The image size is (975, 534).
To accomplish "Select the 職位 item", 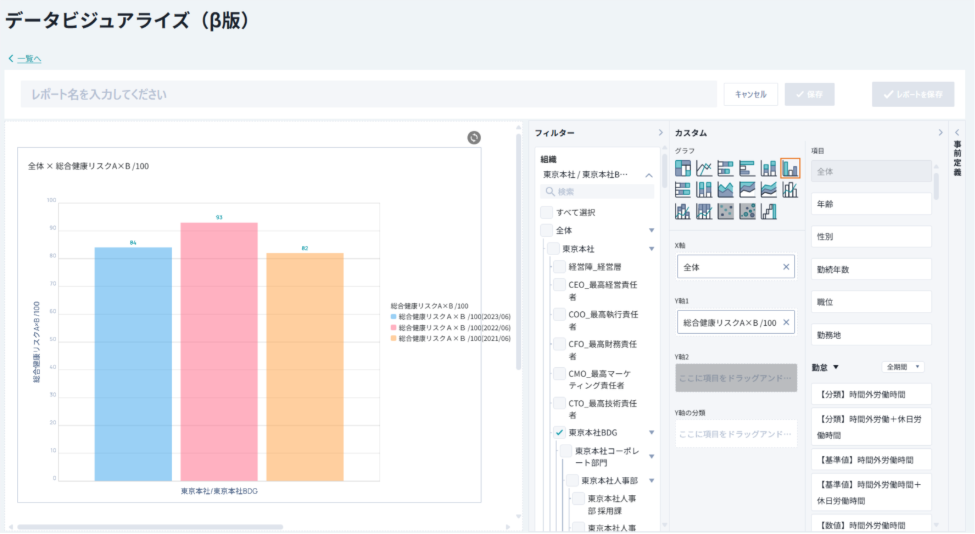I will tap(871, 302).
